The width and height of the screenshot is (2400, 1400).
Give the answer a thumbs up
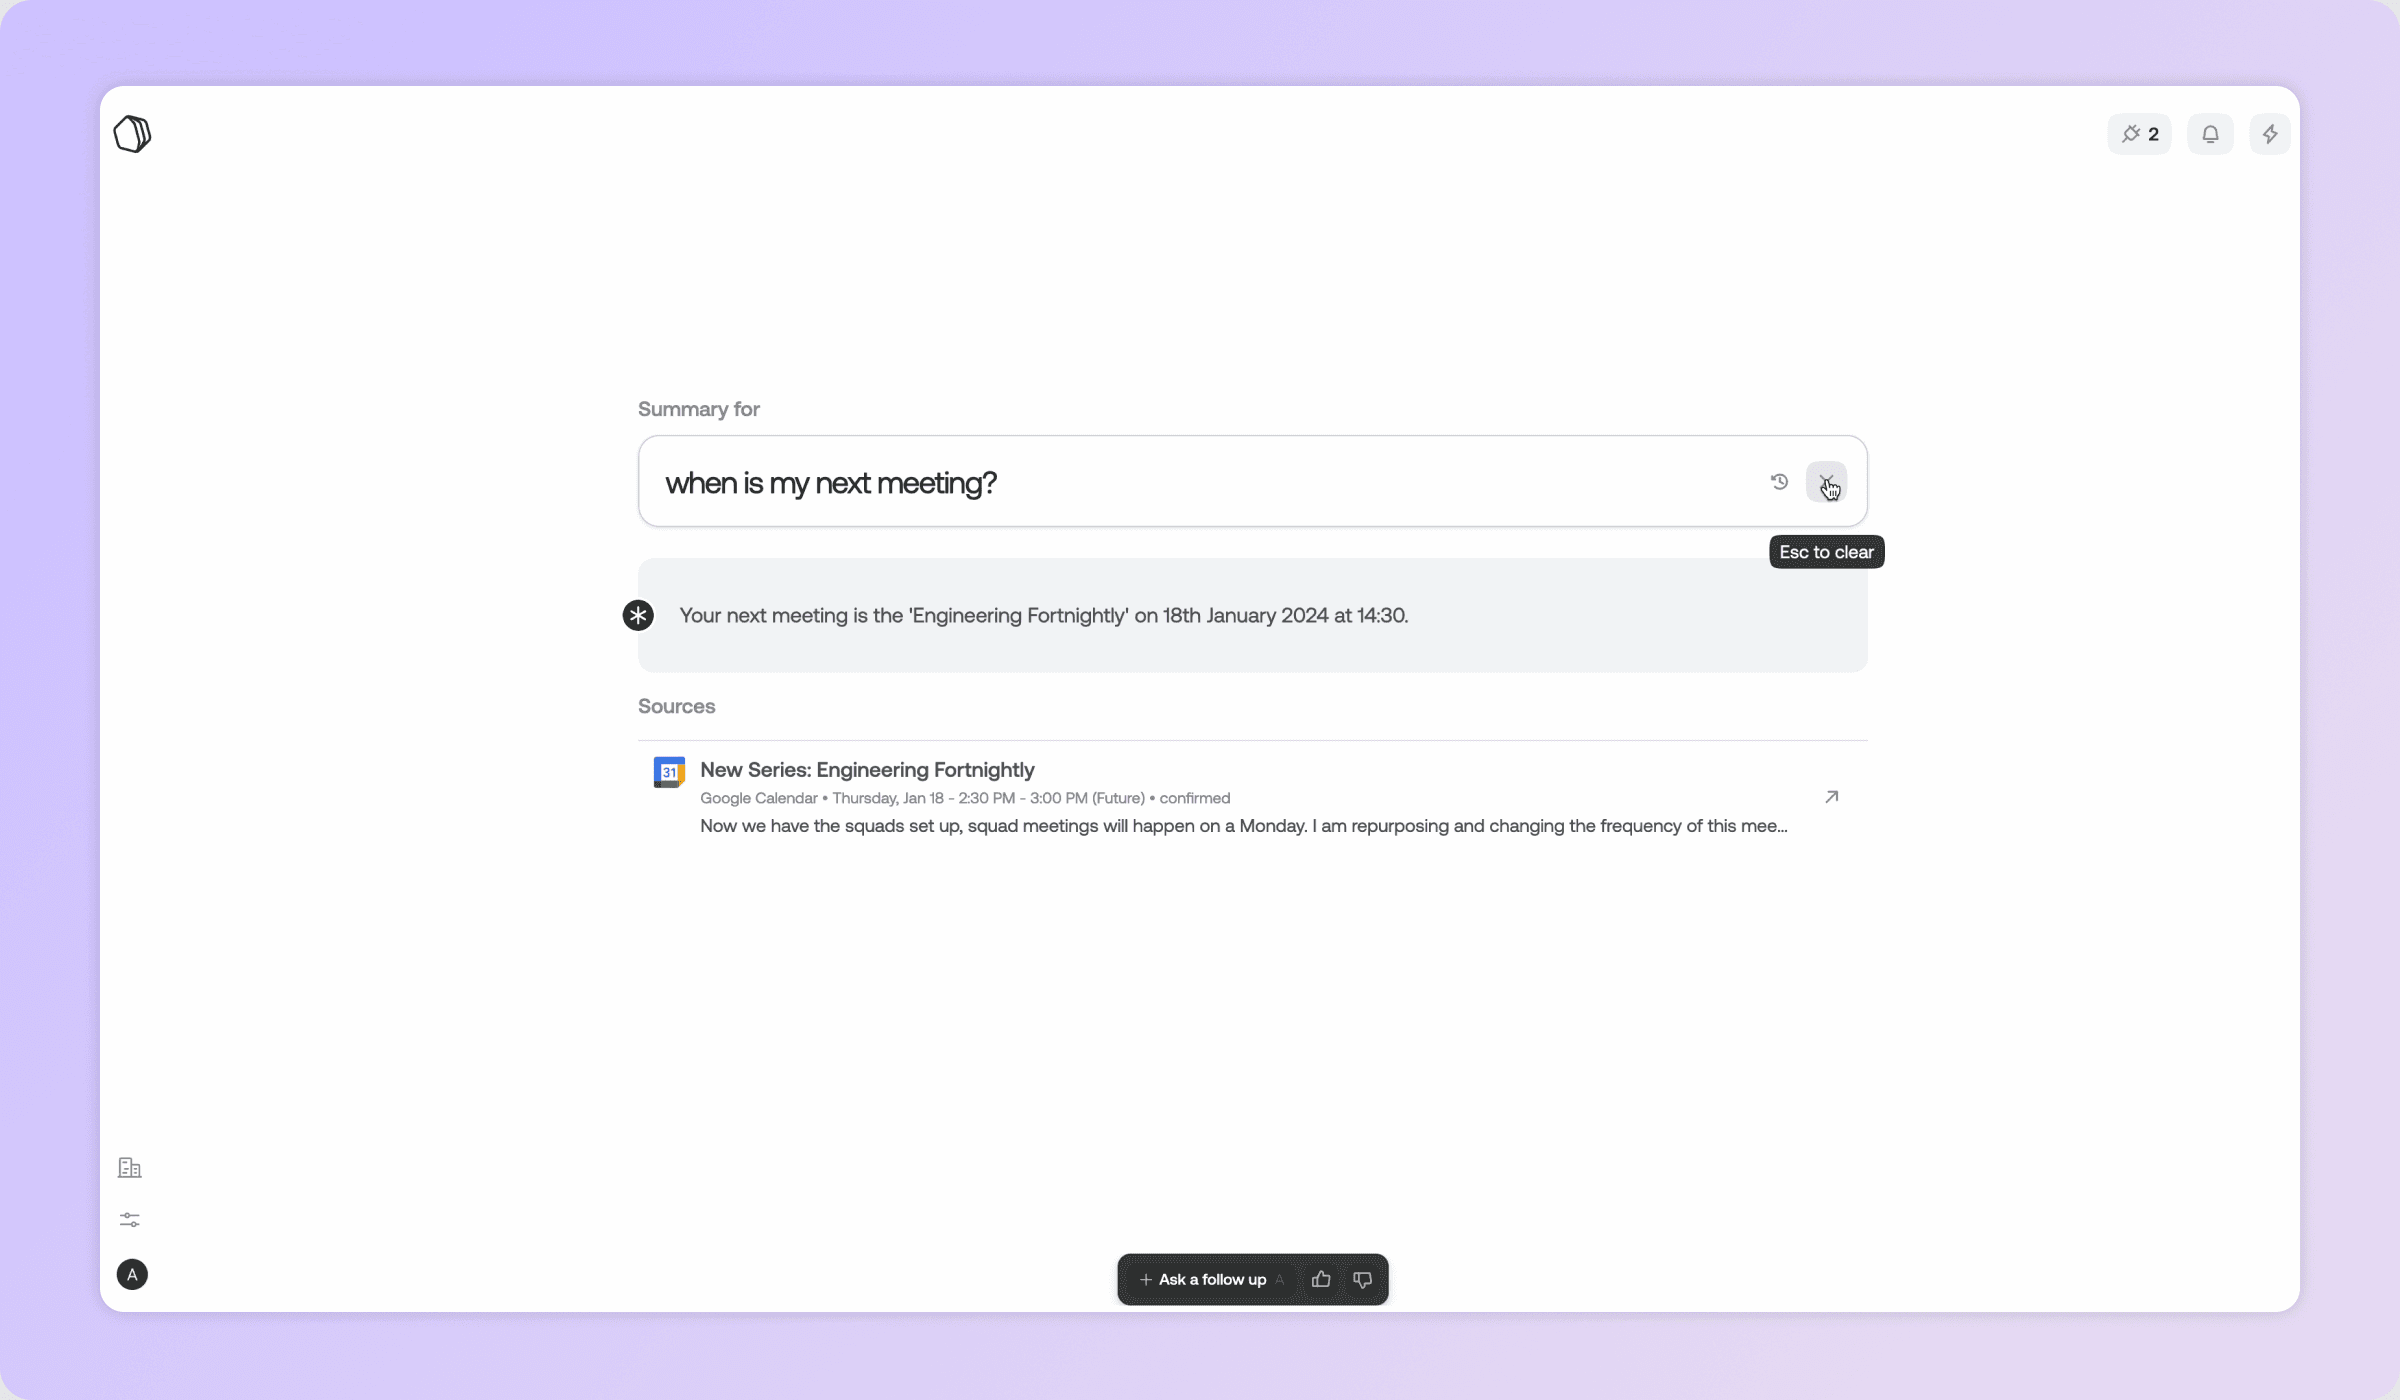(1321, 1280)
